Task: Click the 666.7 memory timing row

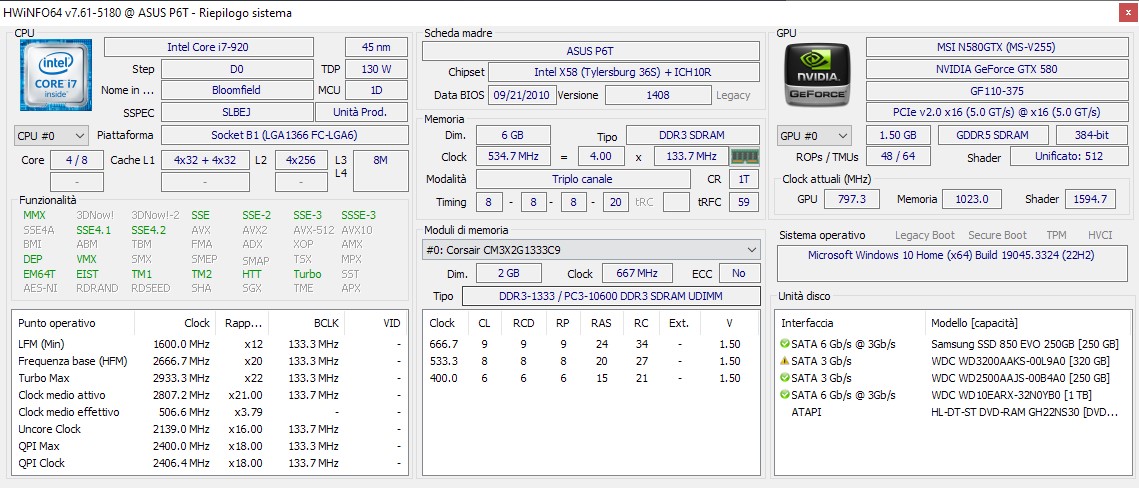Action: tap(591, 343)
